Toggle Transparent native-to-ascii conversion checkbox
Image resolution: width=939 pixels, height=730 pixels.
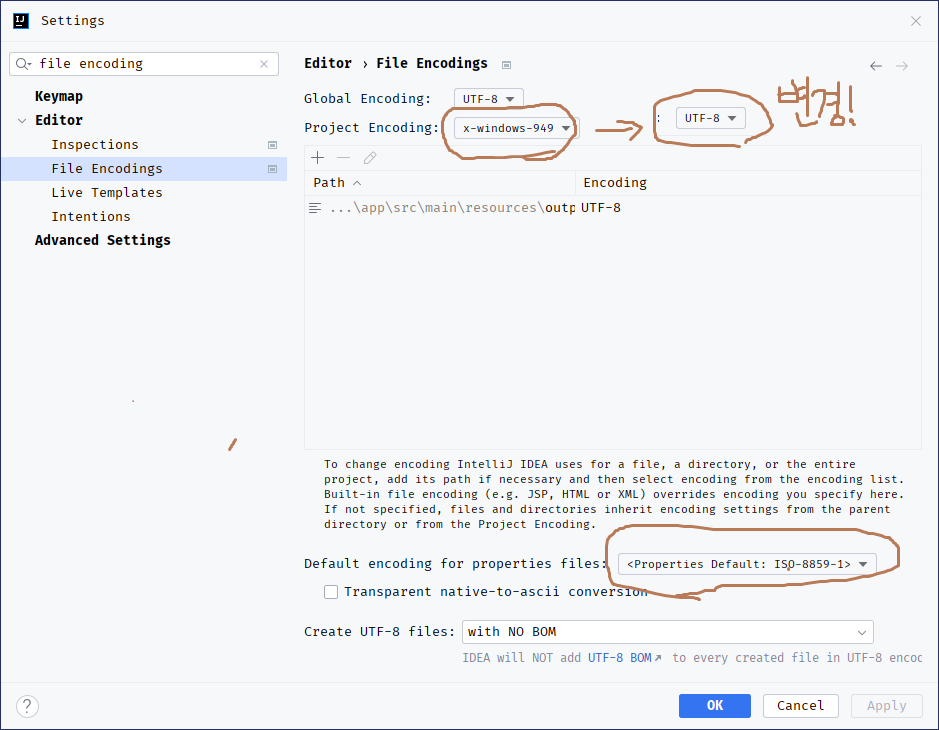[x=331, y=592]
